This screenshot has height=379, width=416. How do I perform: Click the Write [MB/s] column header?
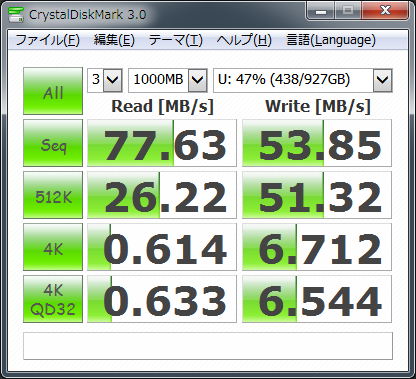318,107
